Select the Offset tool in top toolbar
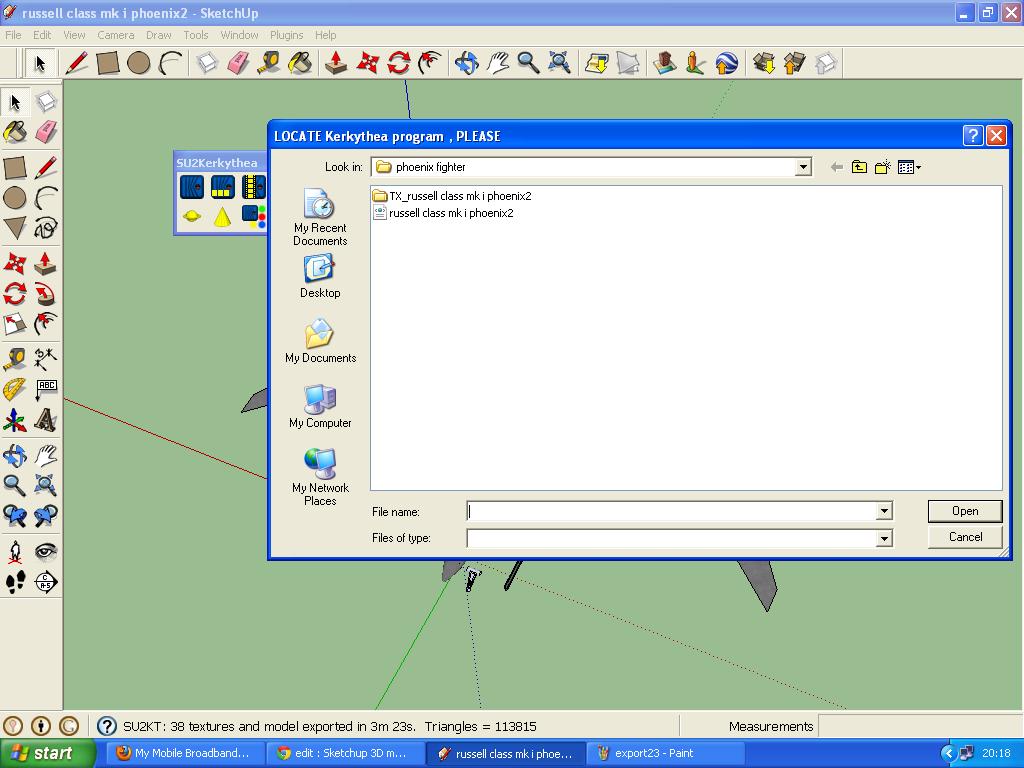Screen dimensions: 1024x768 pos(430,63)
